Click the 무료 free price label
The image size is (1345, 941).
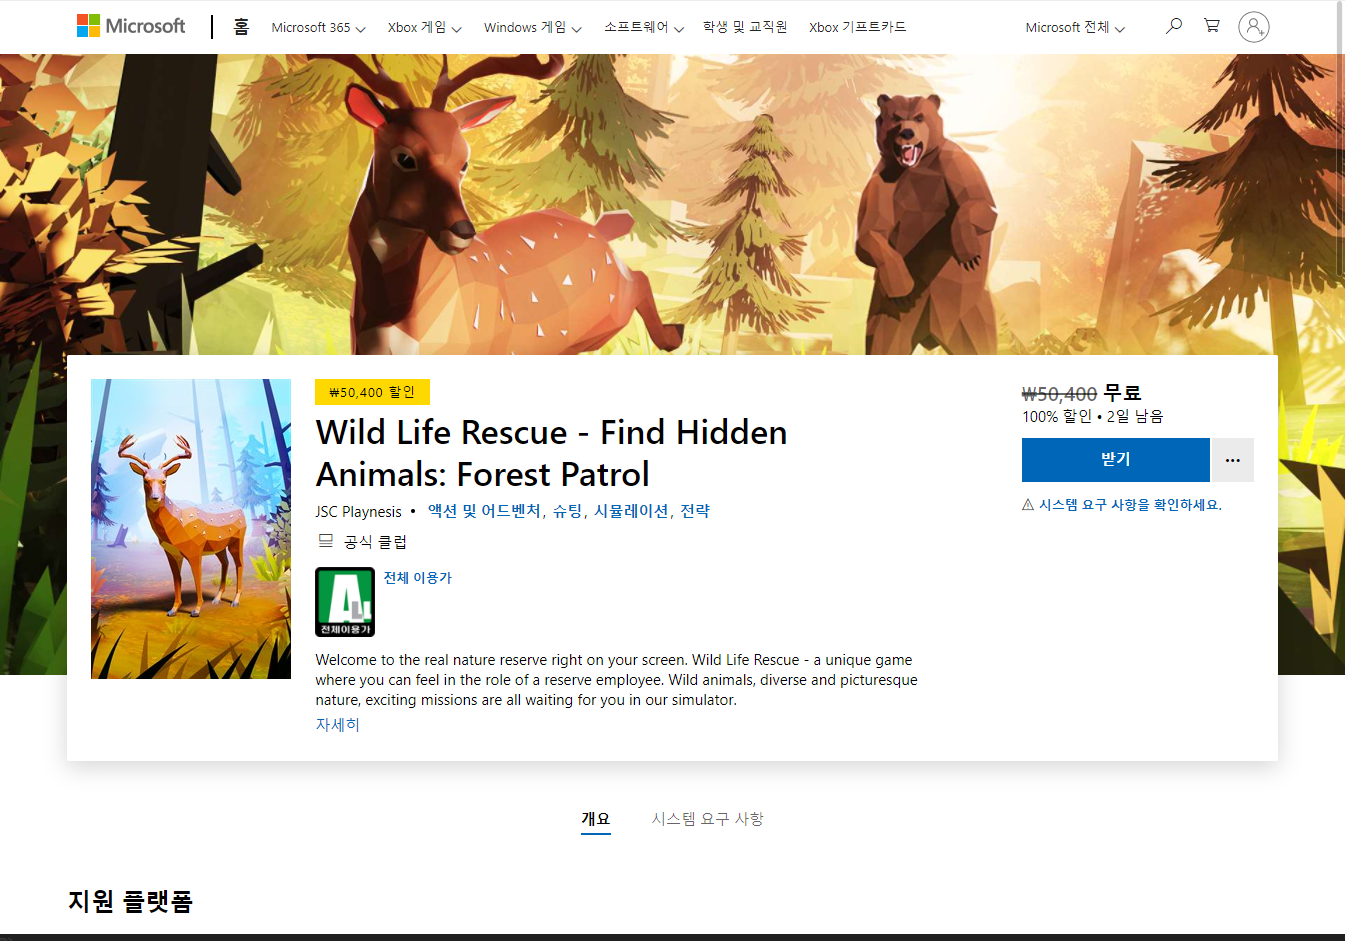tap(1122, 393)
